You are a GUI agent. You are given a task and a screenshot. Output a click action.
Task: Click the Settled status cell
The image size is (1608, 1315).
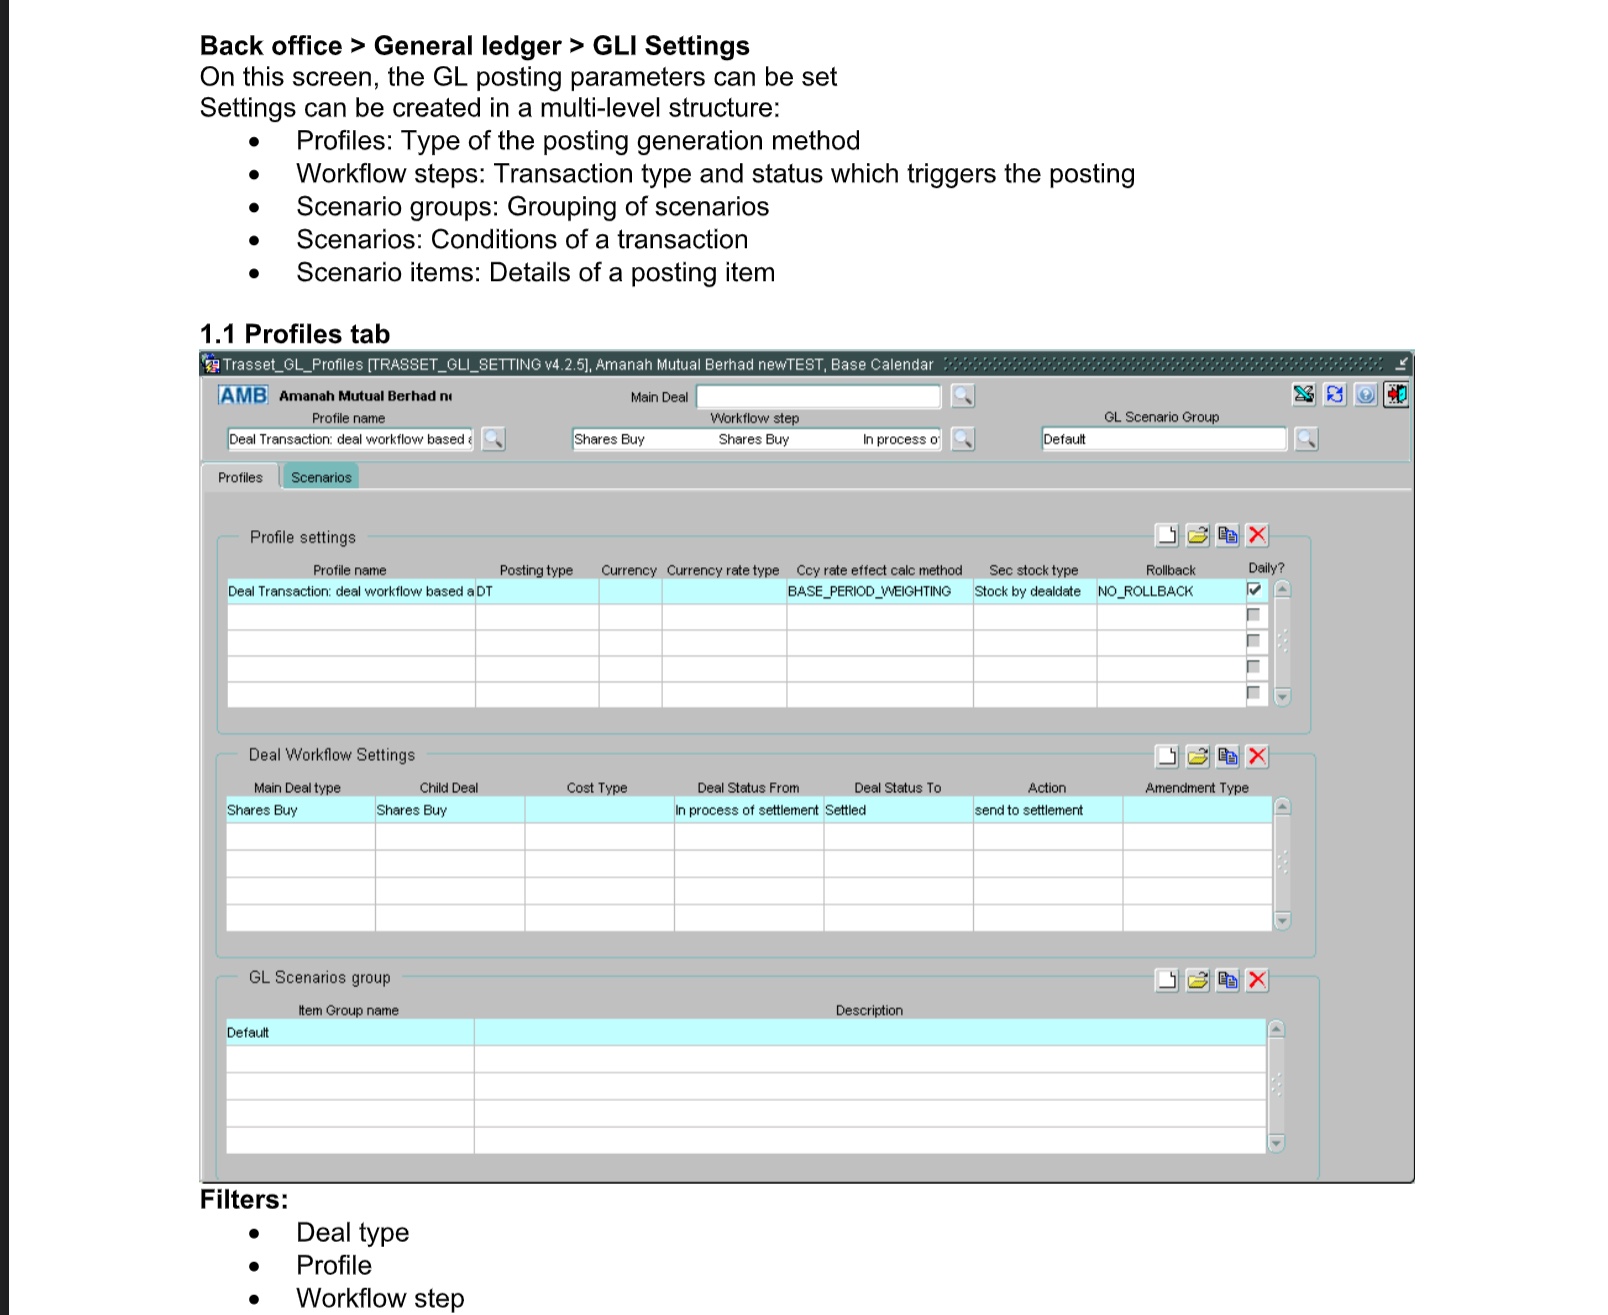click(898, 810)
